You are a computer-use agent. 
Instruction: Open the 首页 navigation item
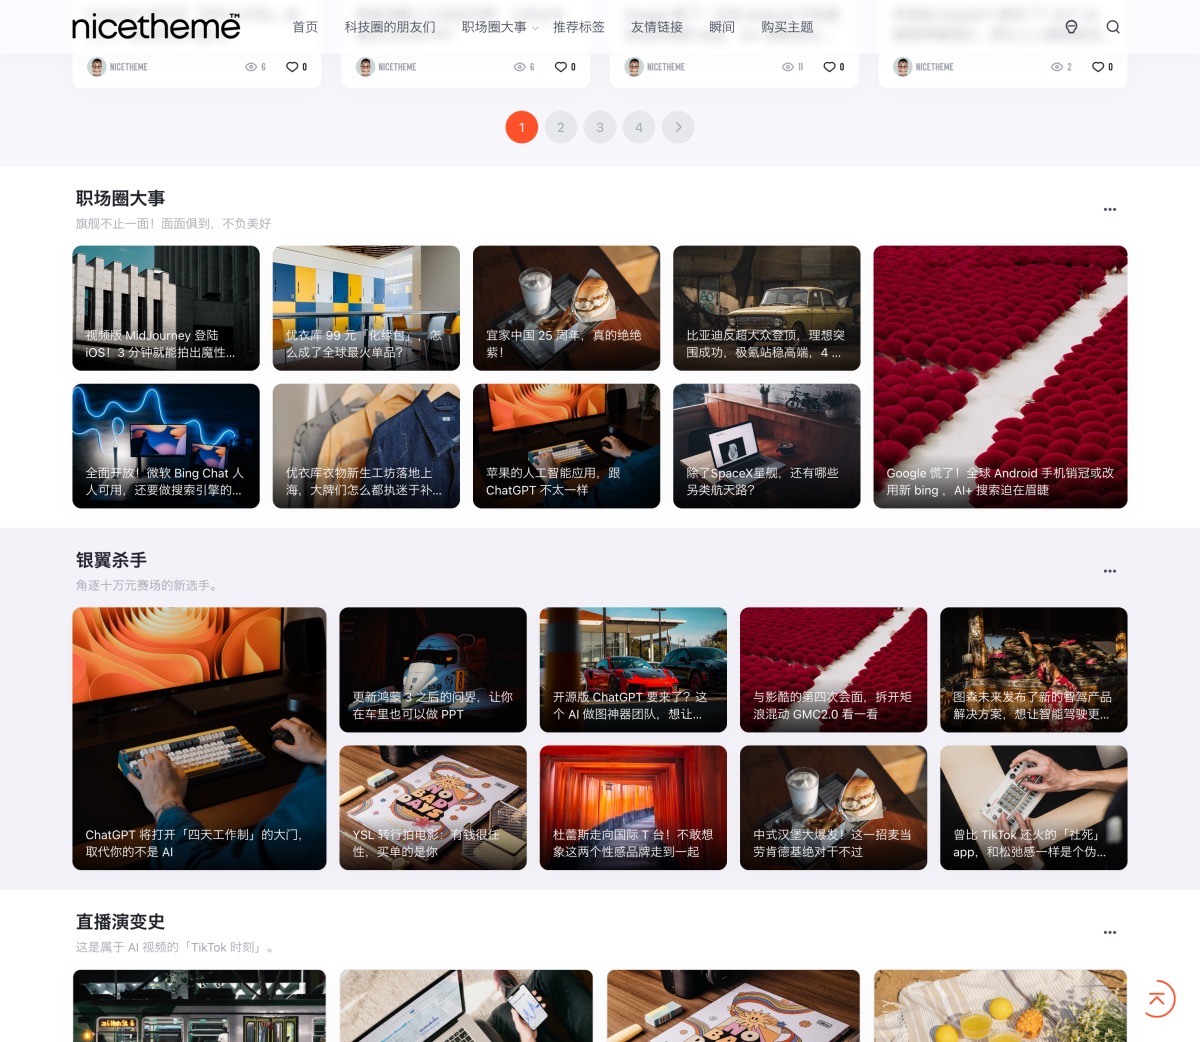(305, 27)
